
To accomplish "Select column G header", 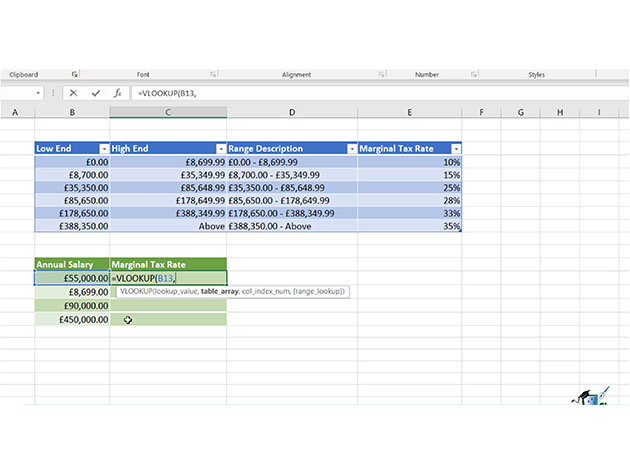I will (x=521, y=113).
